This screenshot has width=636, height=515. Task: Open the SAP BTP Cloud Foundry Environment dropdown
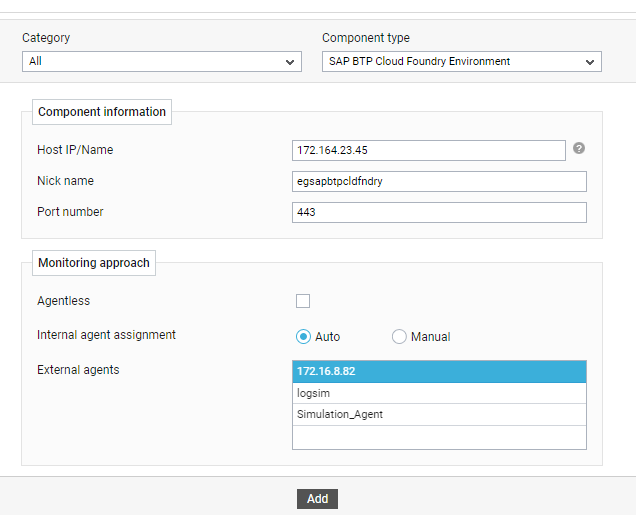pyautogui.click(x=462, y=62)
